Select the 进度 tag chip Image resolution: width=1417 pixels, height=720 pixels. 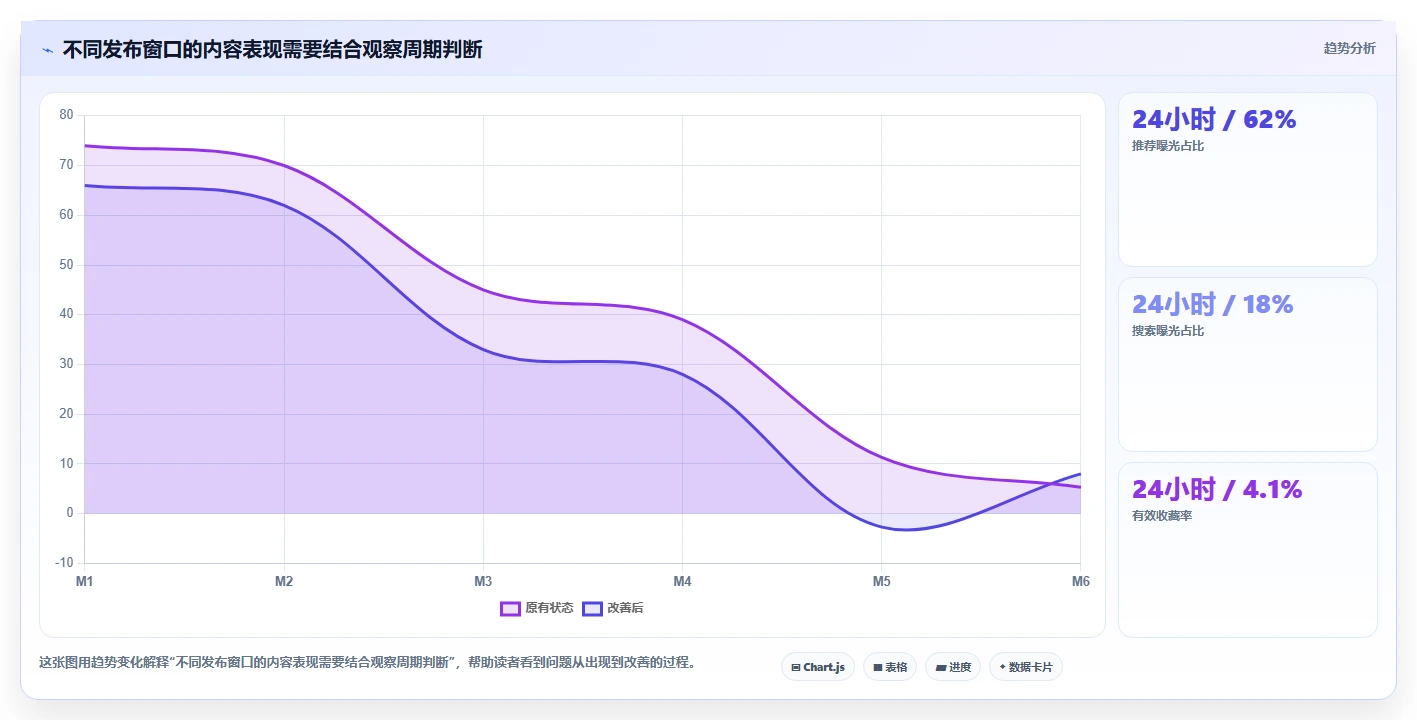coord(952,667)
